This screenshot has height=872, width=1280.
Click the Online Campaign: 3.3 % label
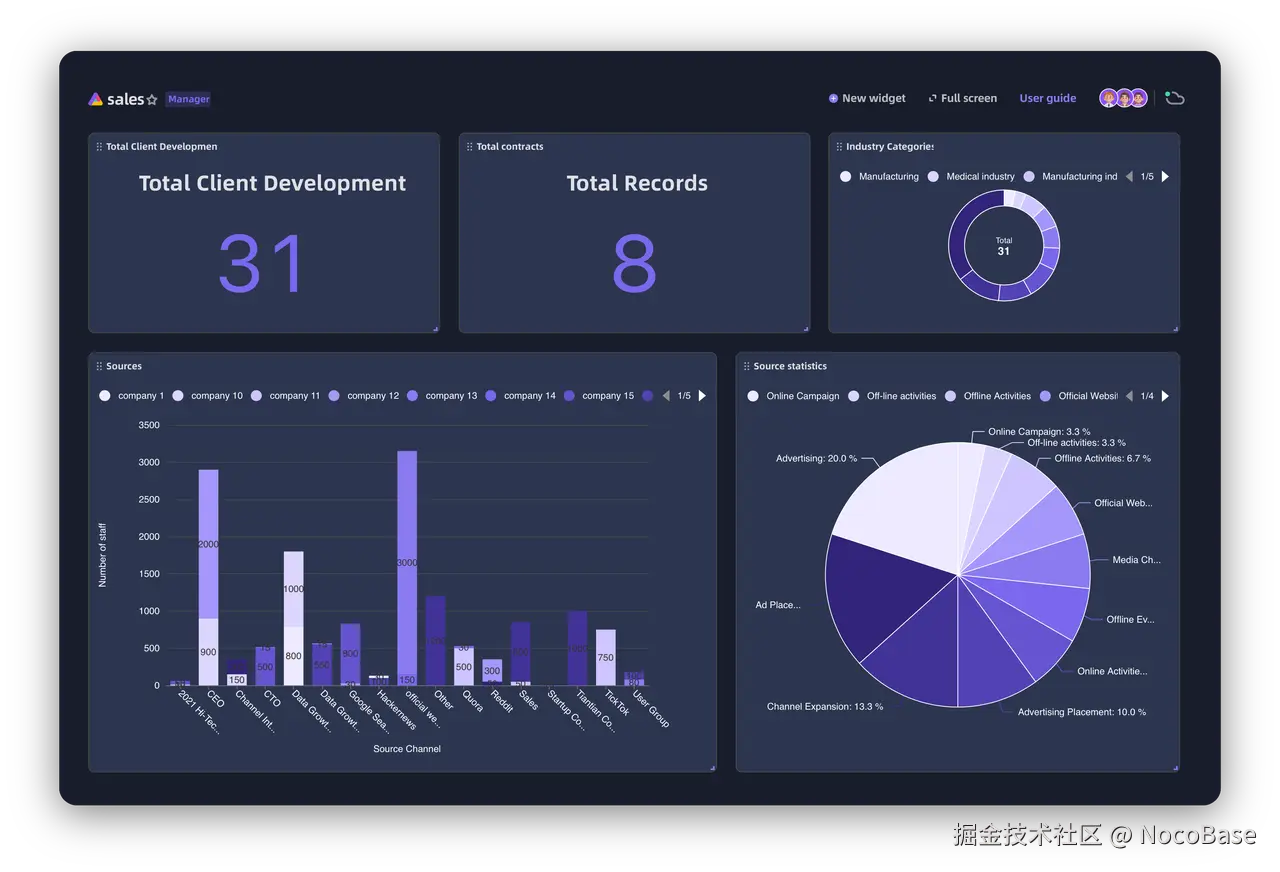1039,432
